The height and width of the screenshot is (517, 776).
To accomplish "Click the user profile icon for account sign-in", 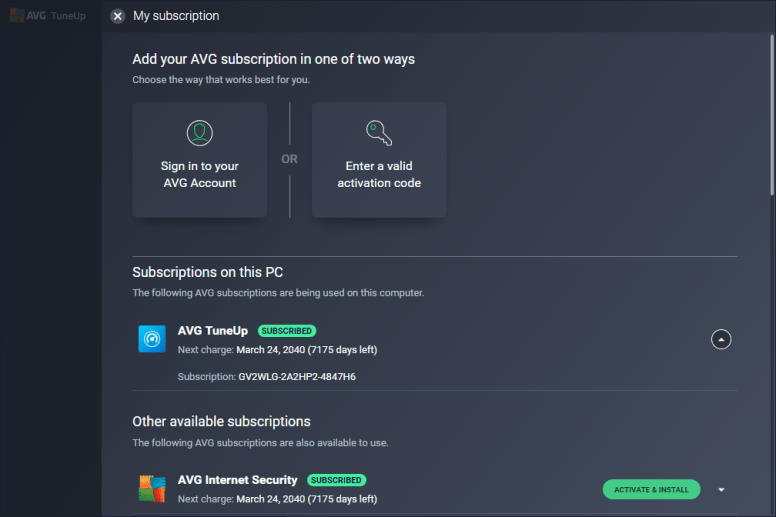I will [200, 133].
